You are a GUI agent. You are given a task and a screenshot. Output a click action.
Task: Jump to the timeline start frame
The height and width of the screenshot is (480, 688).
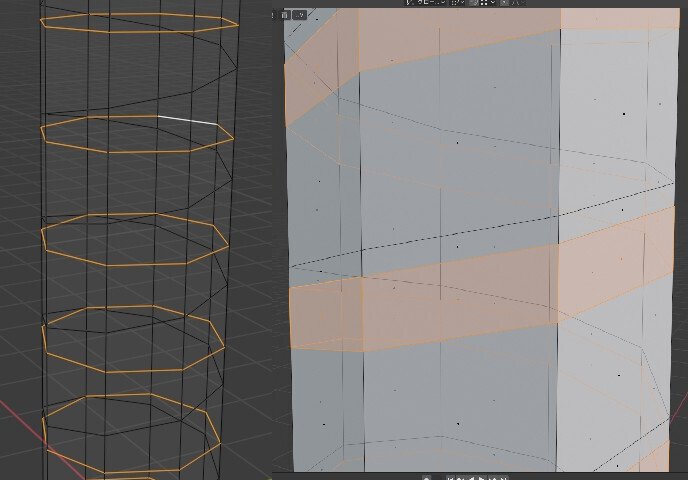[451, 478]
